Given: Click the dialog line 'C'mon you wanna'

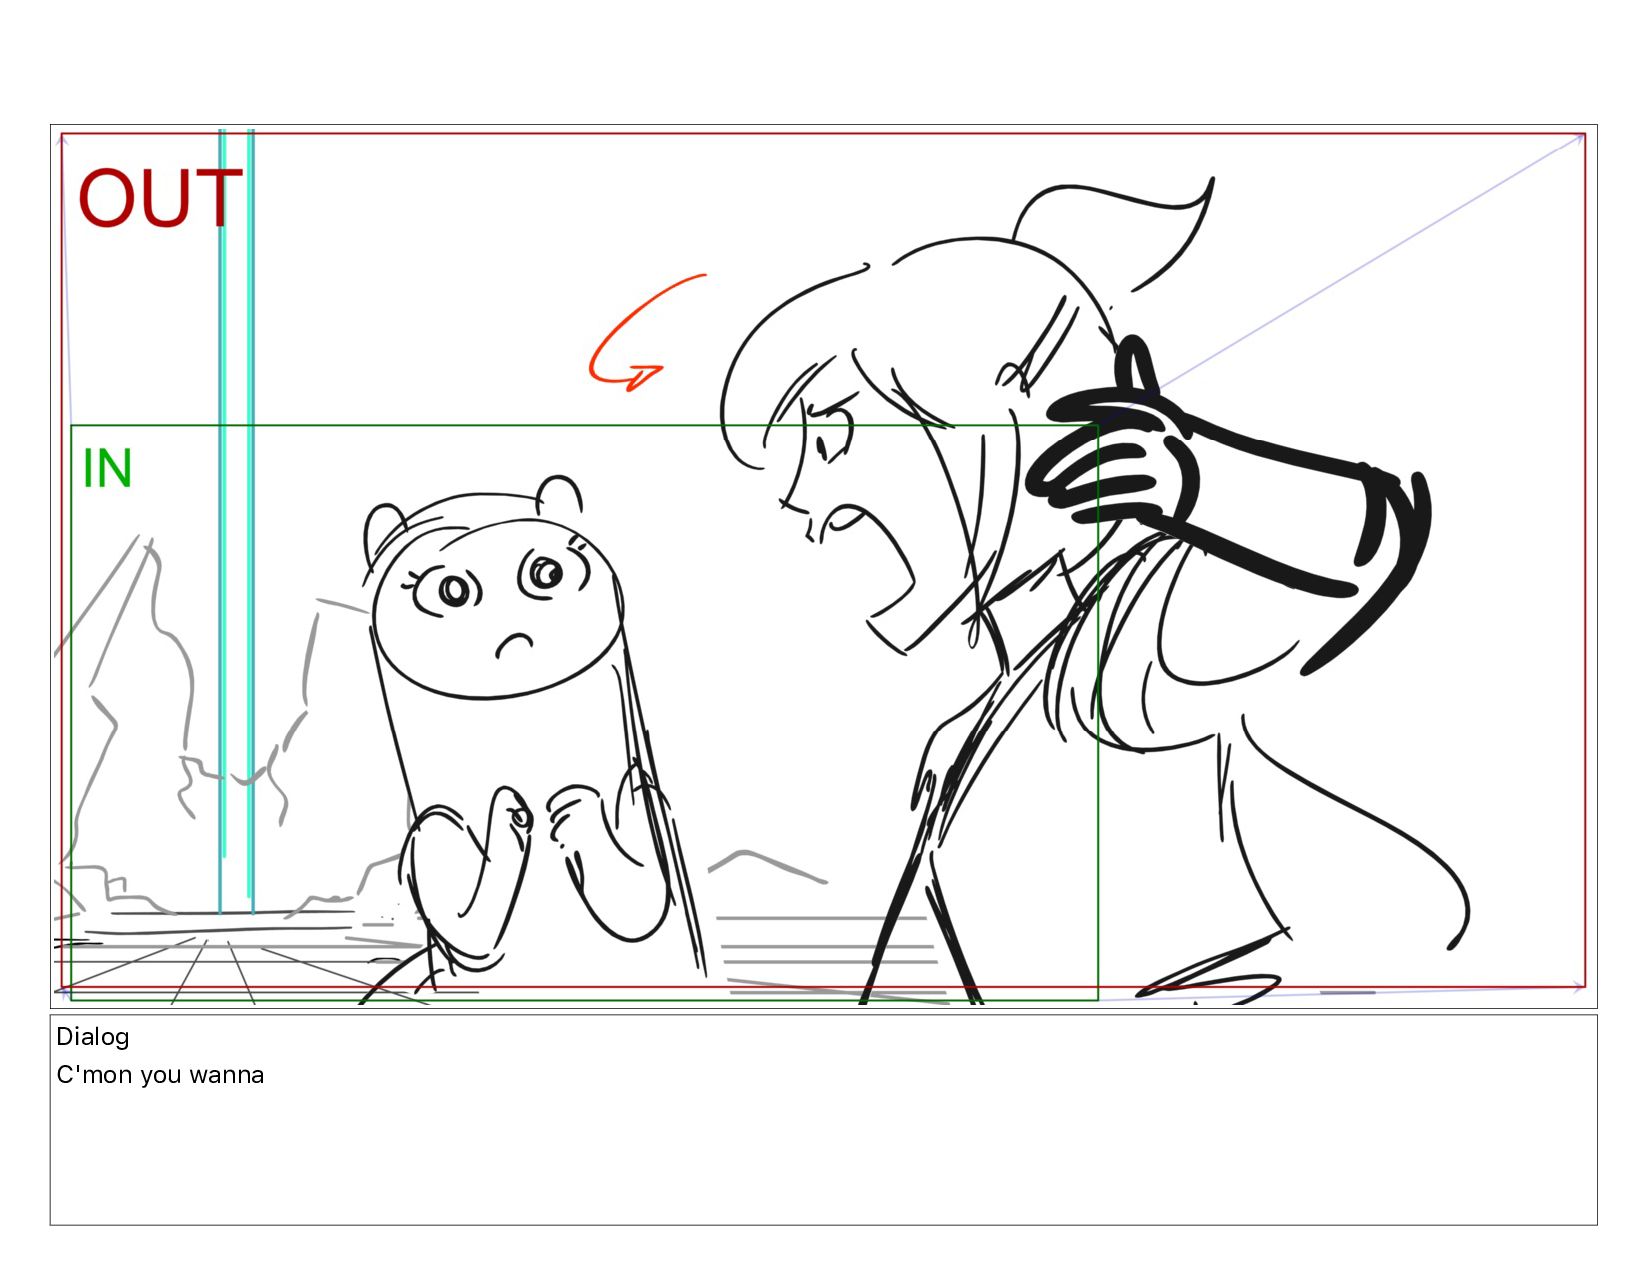Looking at the screenshot, I should [x=160, y=1075].
